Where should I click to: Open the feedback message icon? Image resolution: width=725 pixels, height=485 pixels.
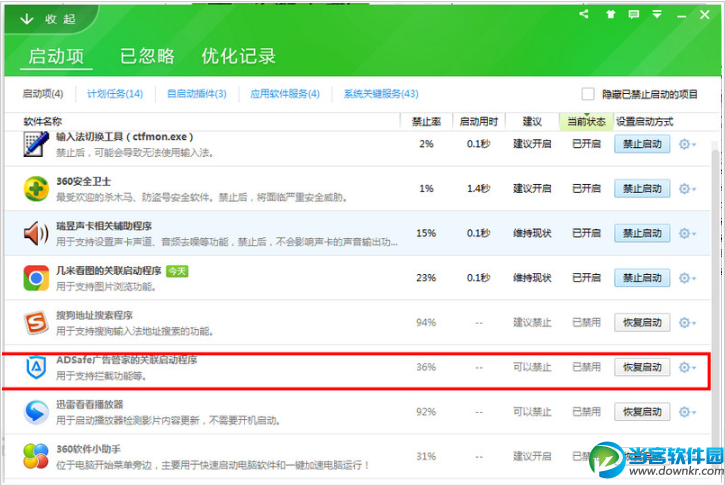(x=633, y=14)
